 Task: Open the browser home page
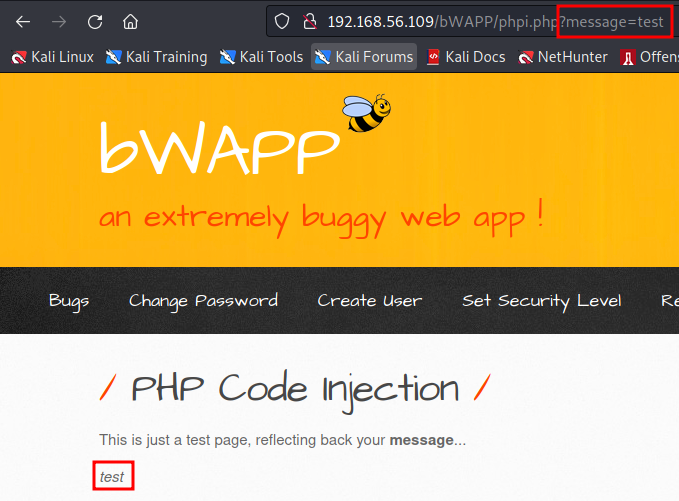click(130, 22)
